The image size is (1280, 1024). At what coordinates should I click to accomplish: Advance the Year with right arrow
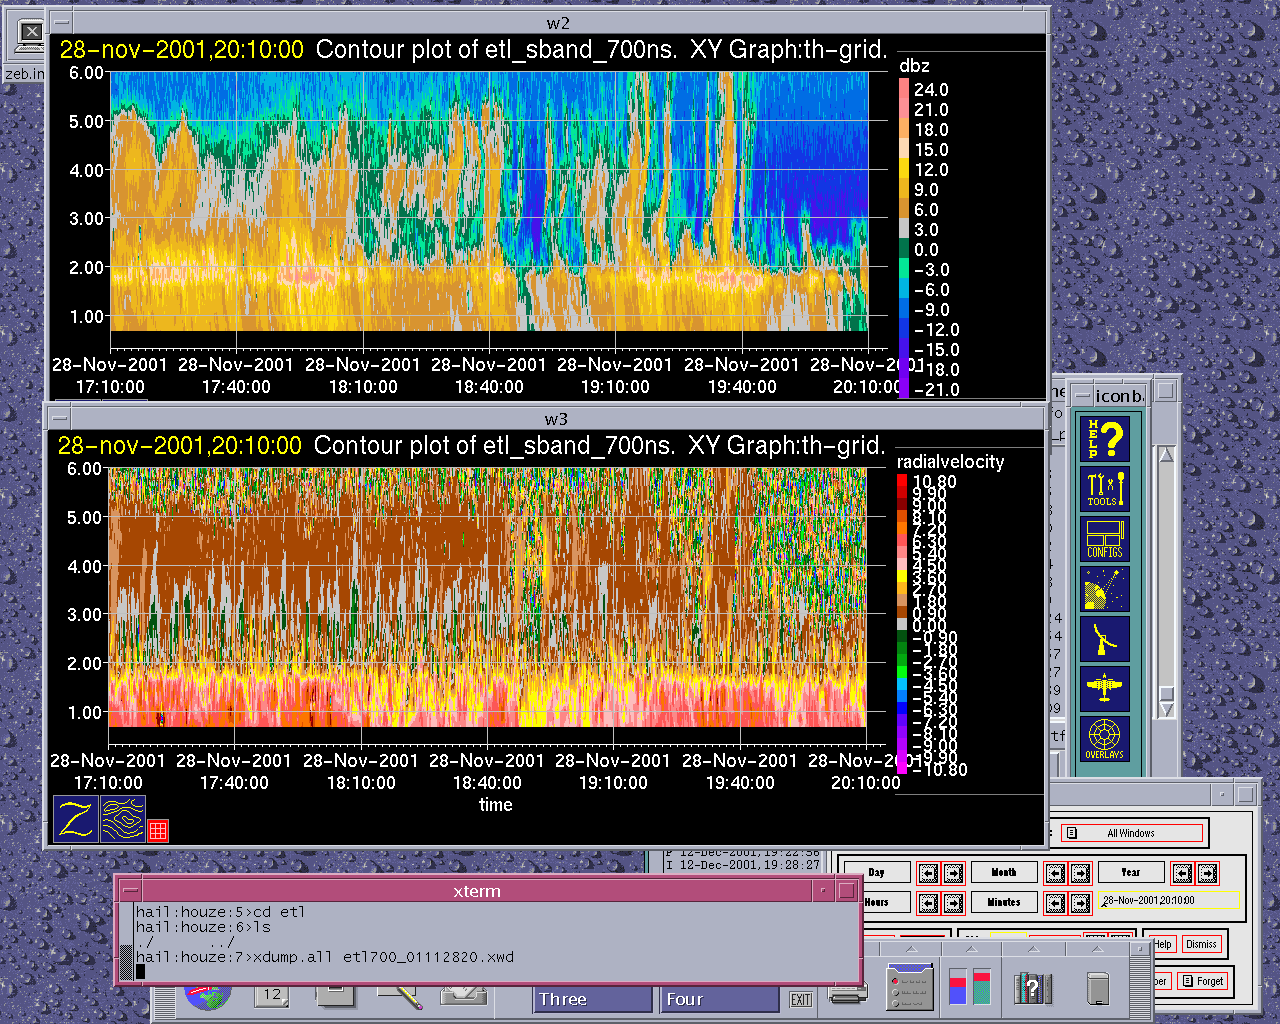click(1207, 873)
